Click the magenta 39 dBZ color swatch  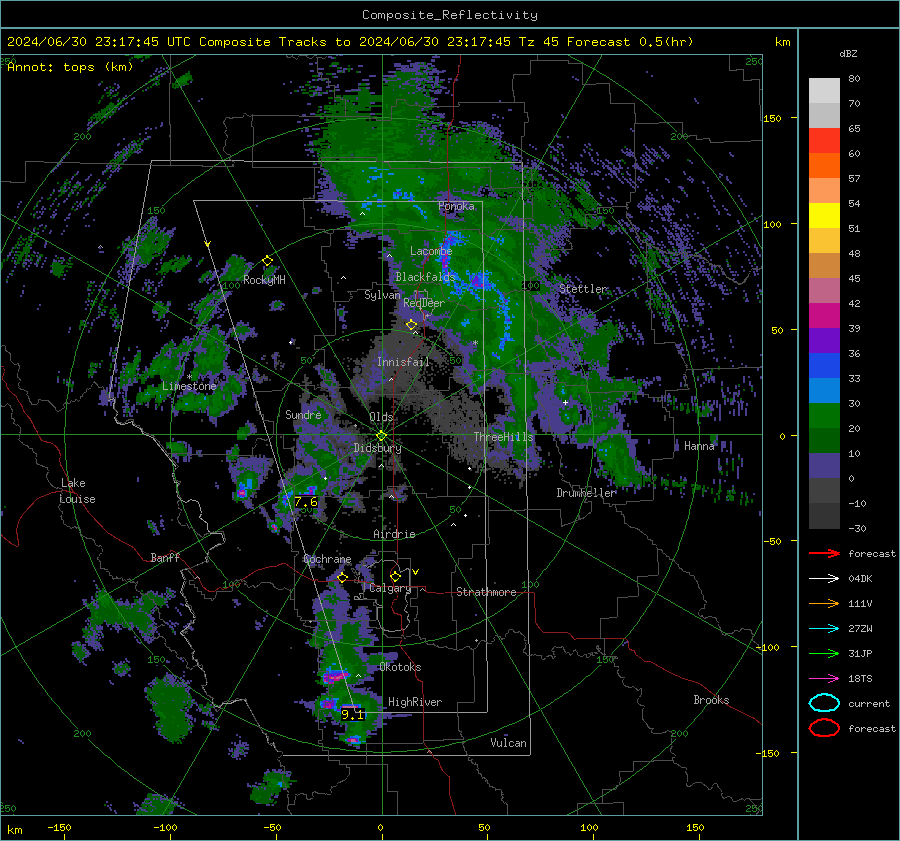coord(824,316)
